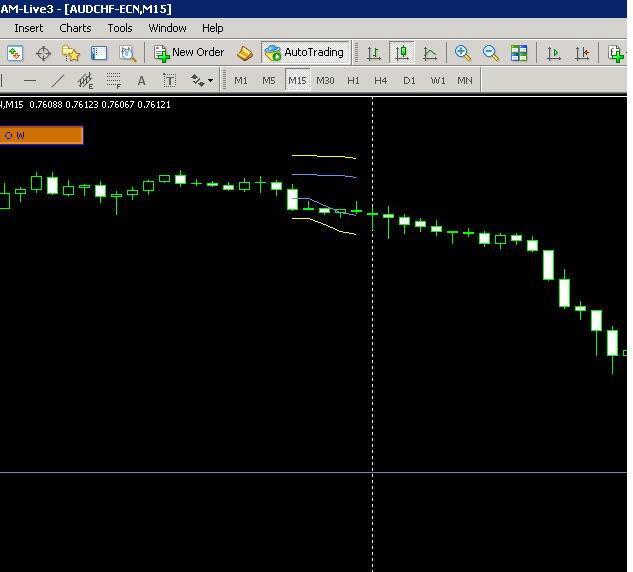Screen dimensions: 633x572
Task: Select the trendline drawing tool
Action: pos(58,81)
